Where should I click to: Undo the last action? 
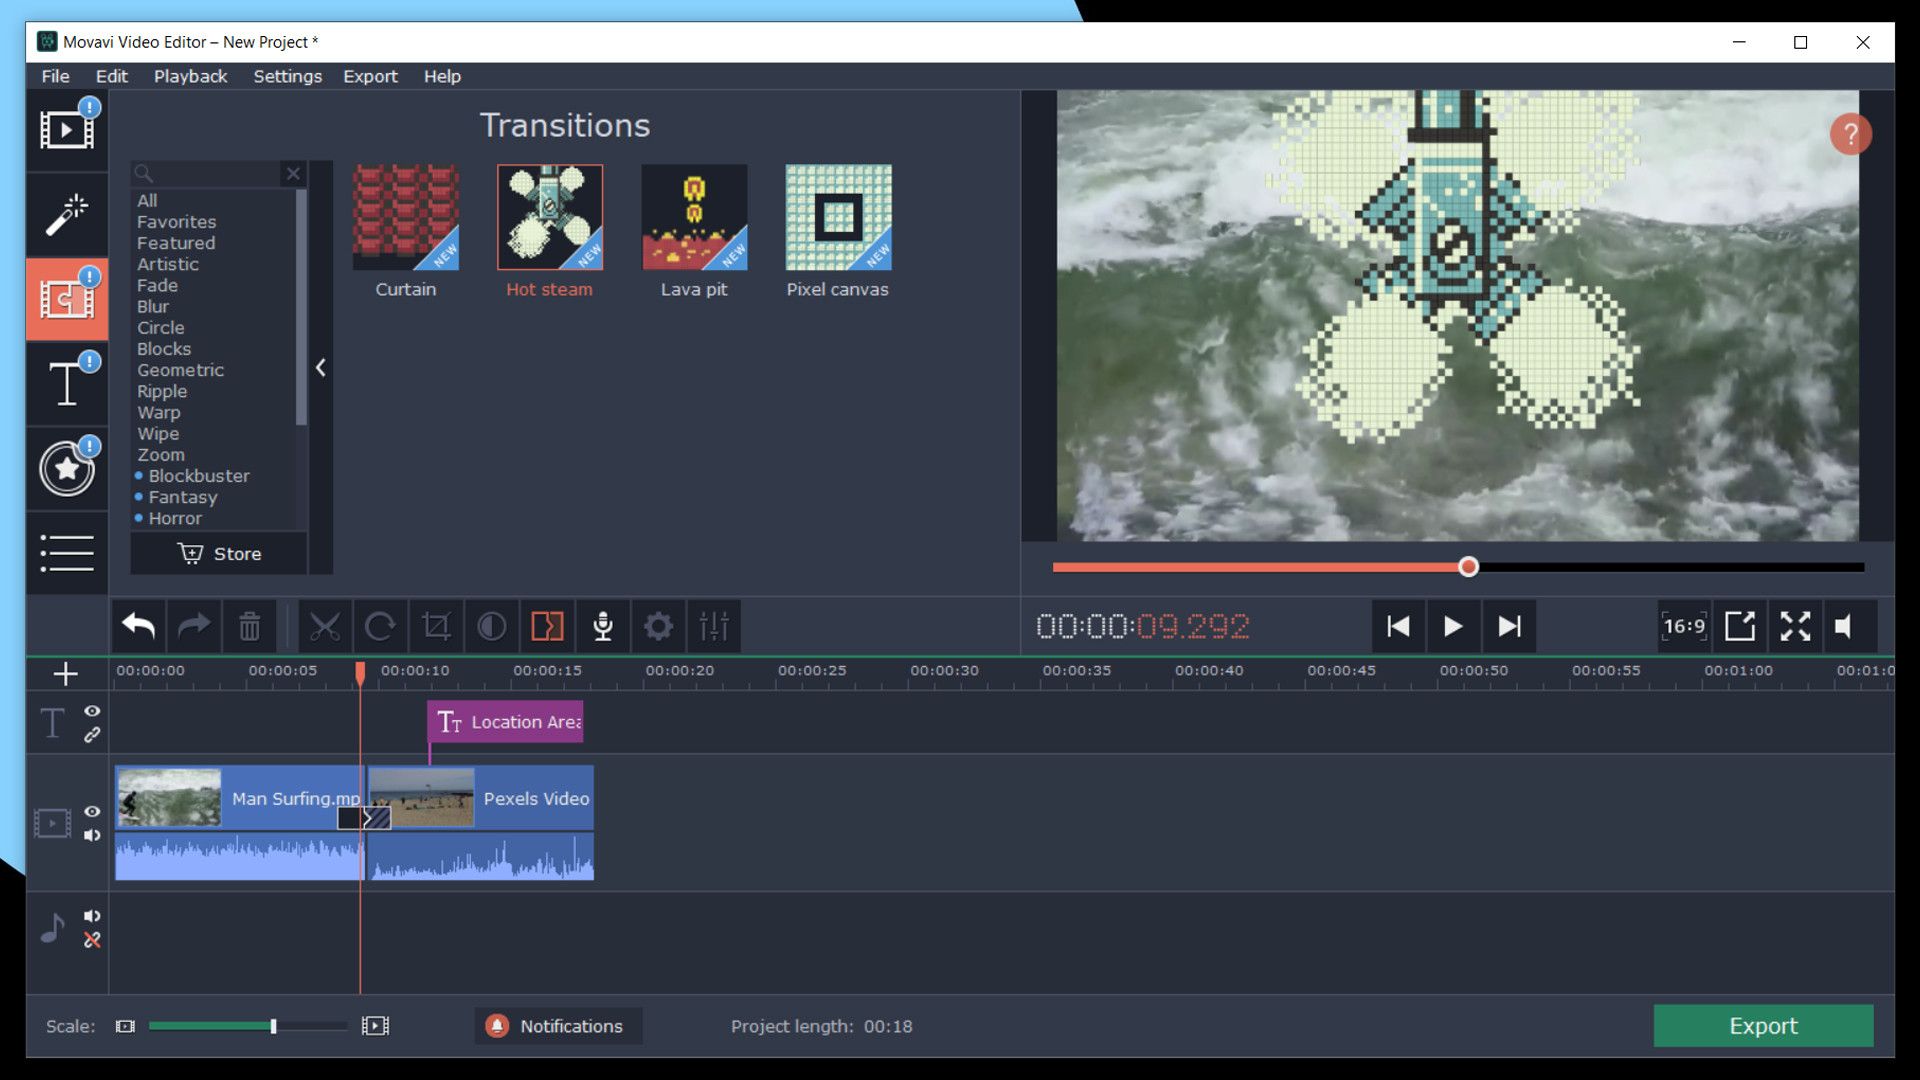[x=138, y=626]
